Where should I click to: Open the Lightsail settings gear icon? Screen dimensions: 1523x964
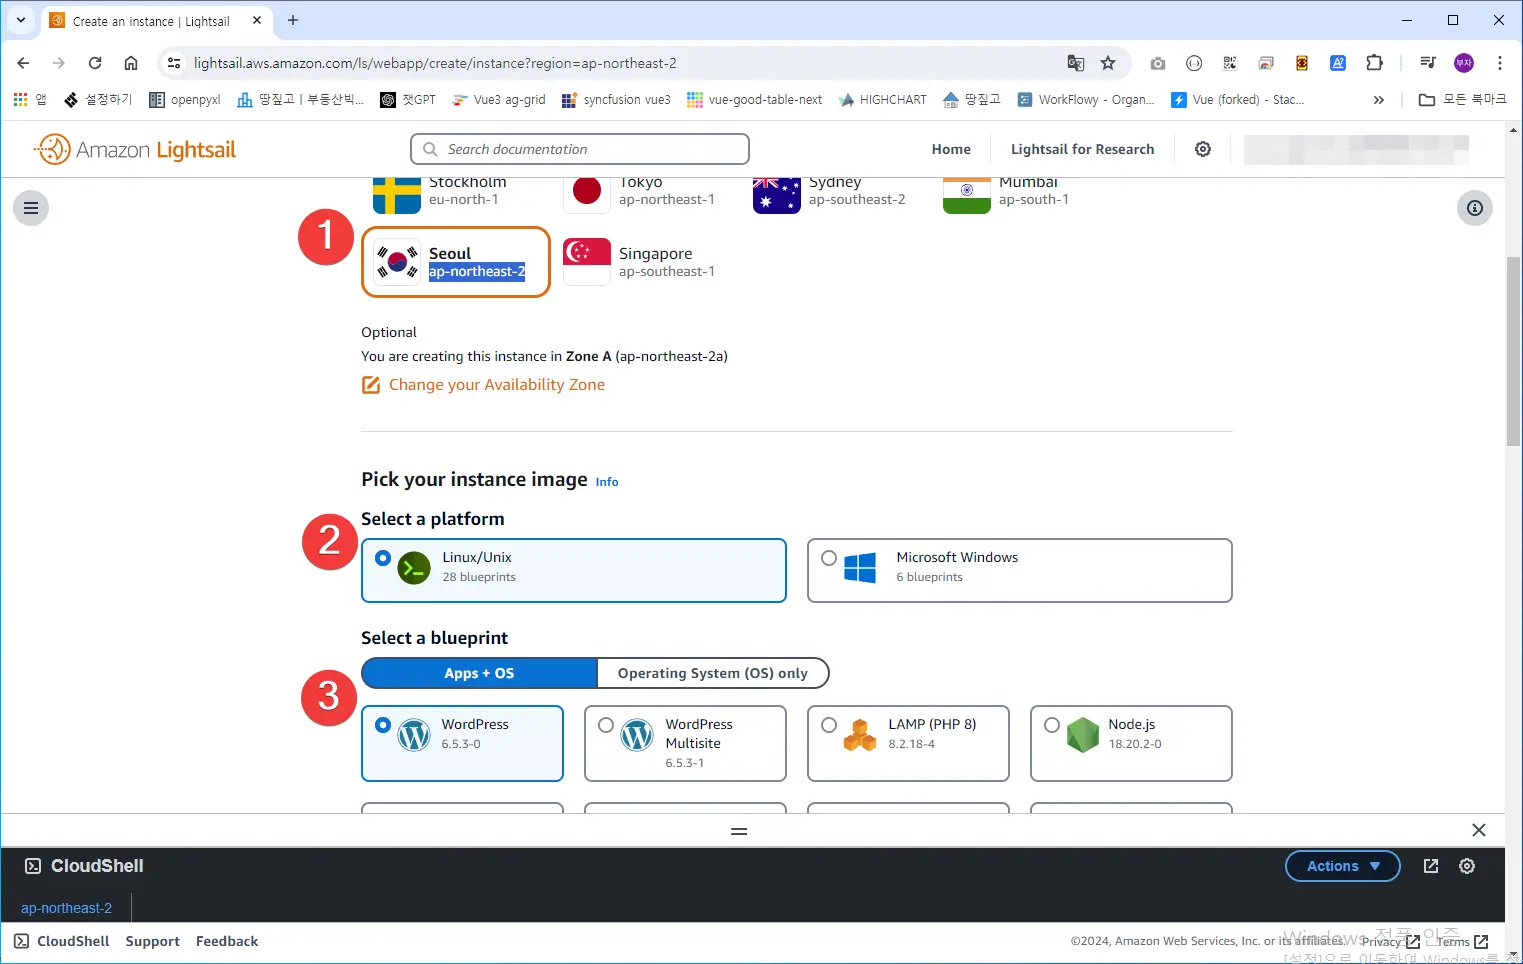tap(1203, 149)
